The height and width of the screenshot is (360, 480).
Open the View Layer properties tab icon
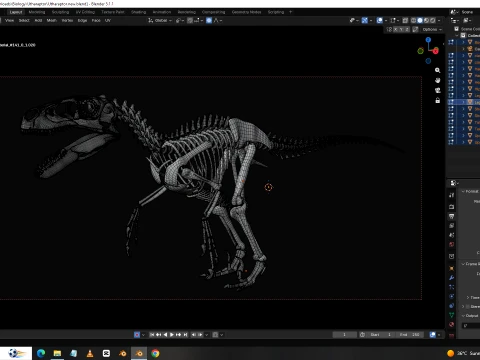[452, 226]
